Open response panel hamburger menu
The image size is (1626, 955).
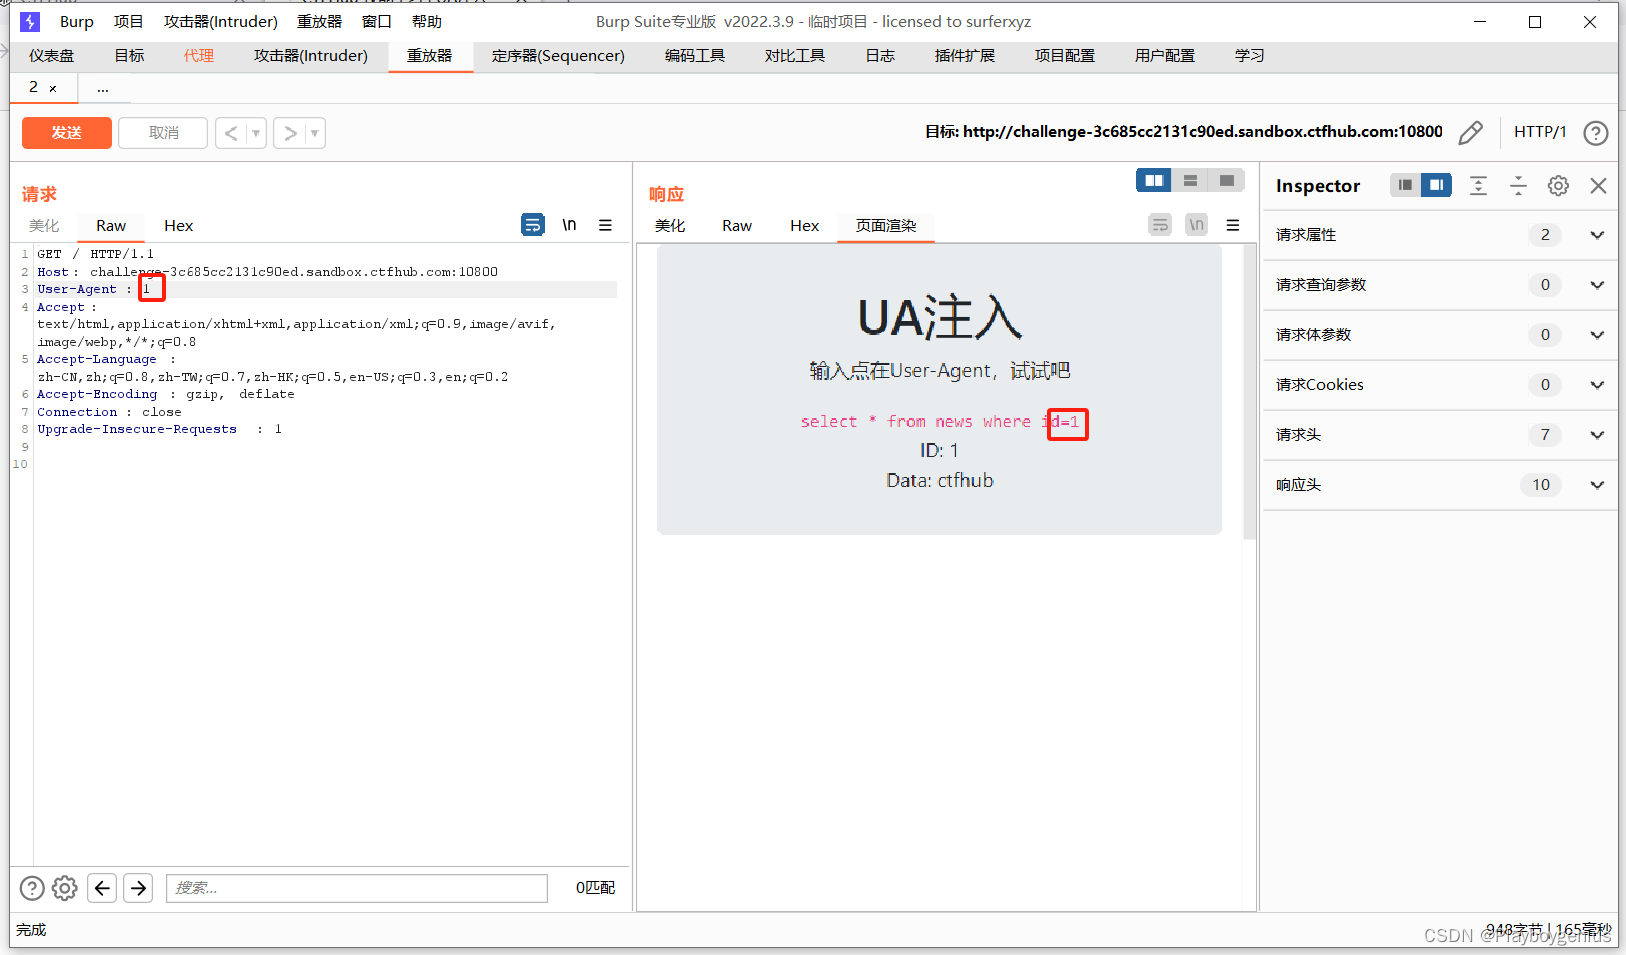(1233, 225)
